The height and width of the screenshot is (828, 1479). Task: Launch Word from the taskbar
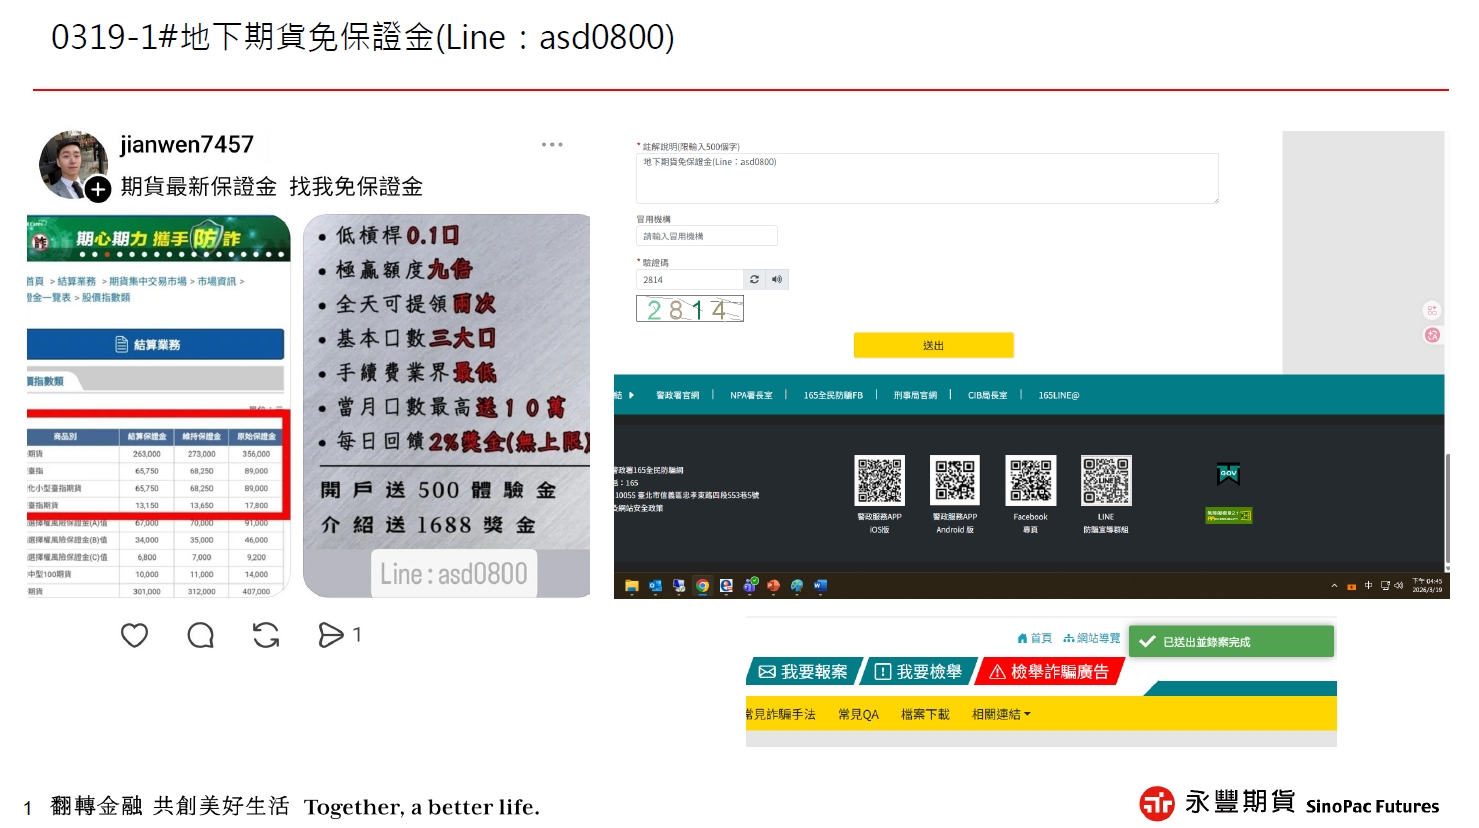pos(820,586)
